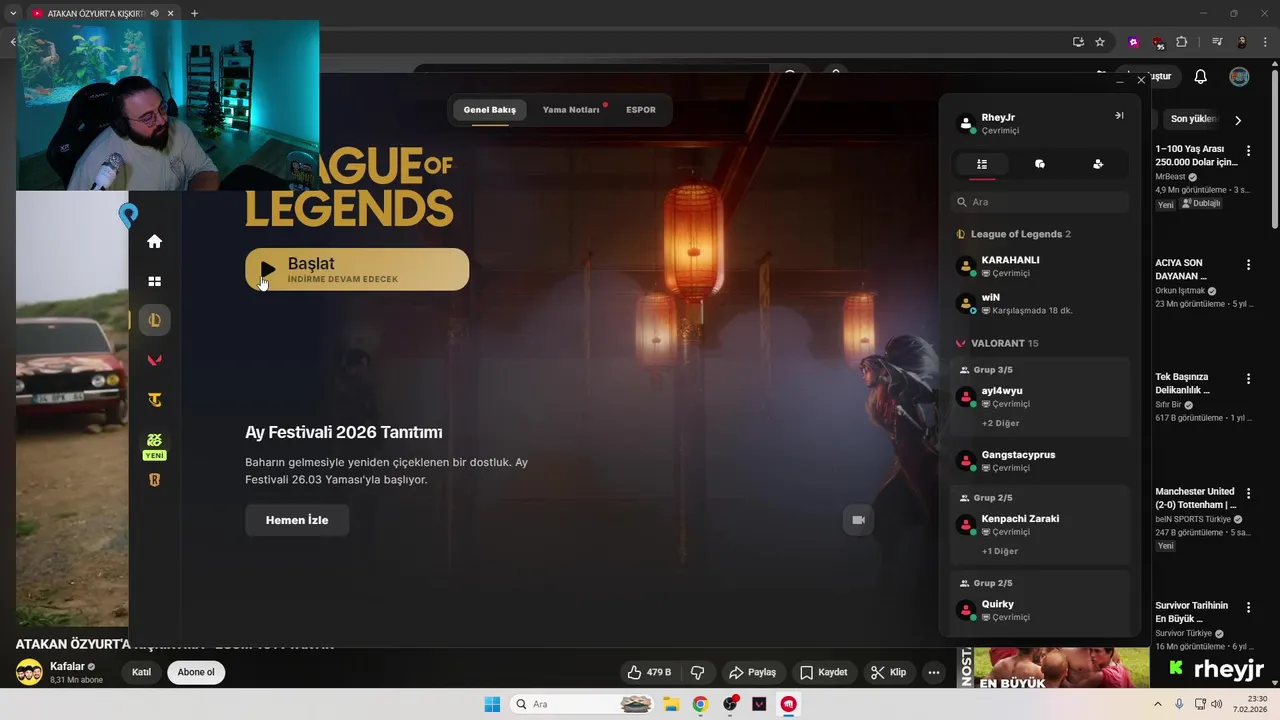
Task: Open Chrome tab search dropdown
Action: point(13,13)
